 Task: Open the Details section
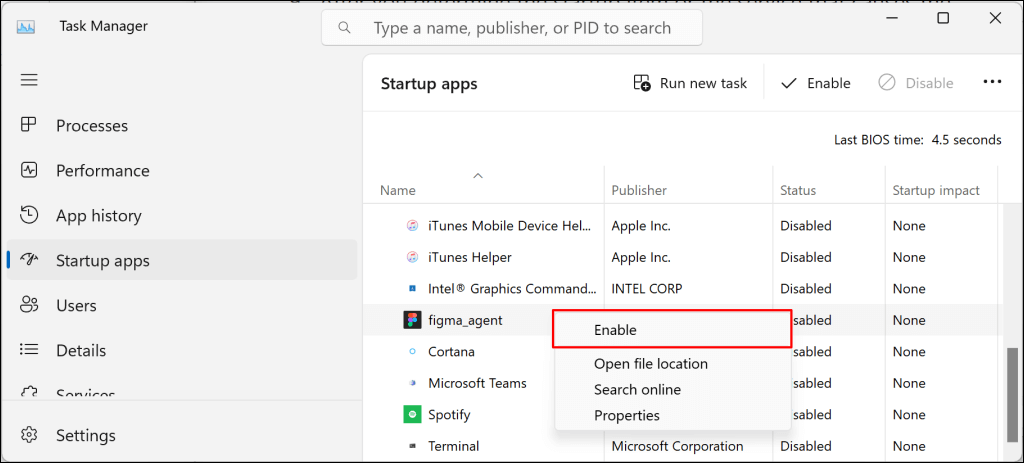click(x=81, y=351)
